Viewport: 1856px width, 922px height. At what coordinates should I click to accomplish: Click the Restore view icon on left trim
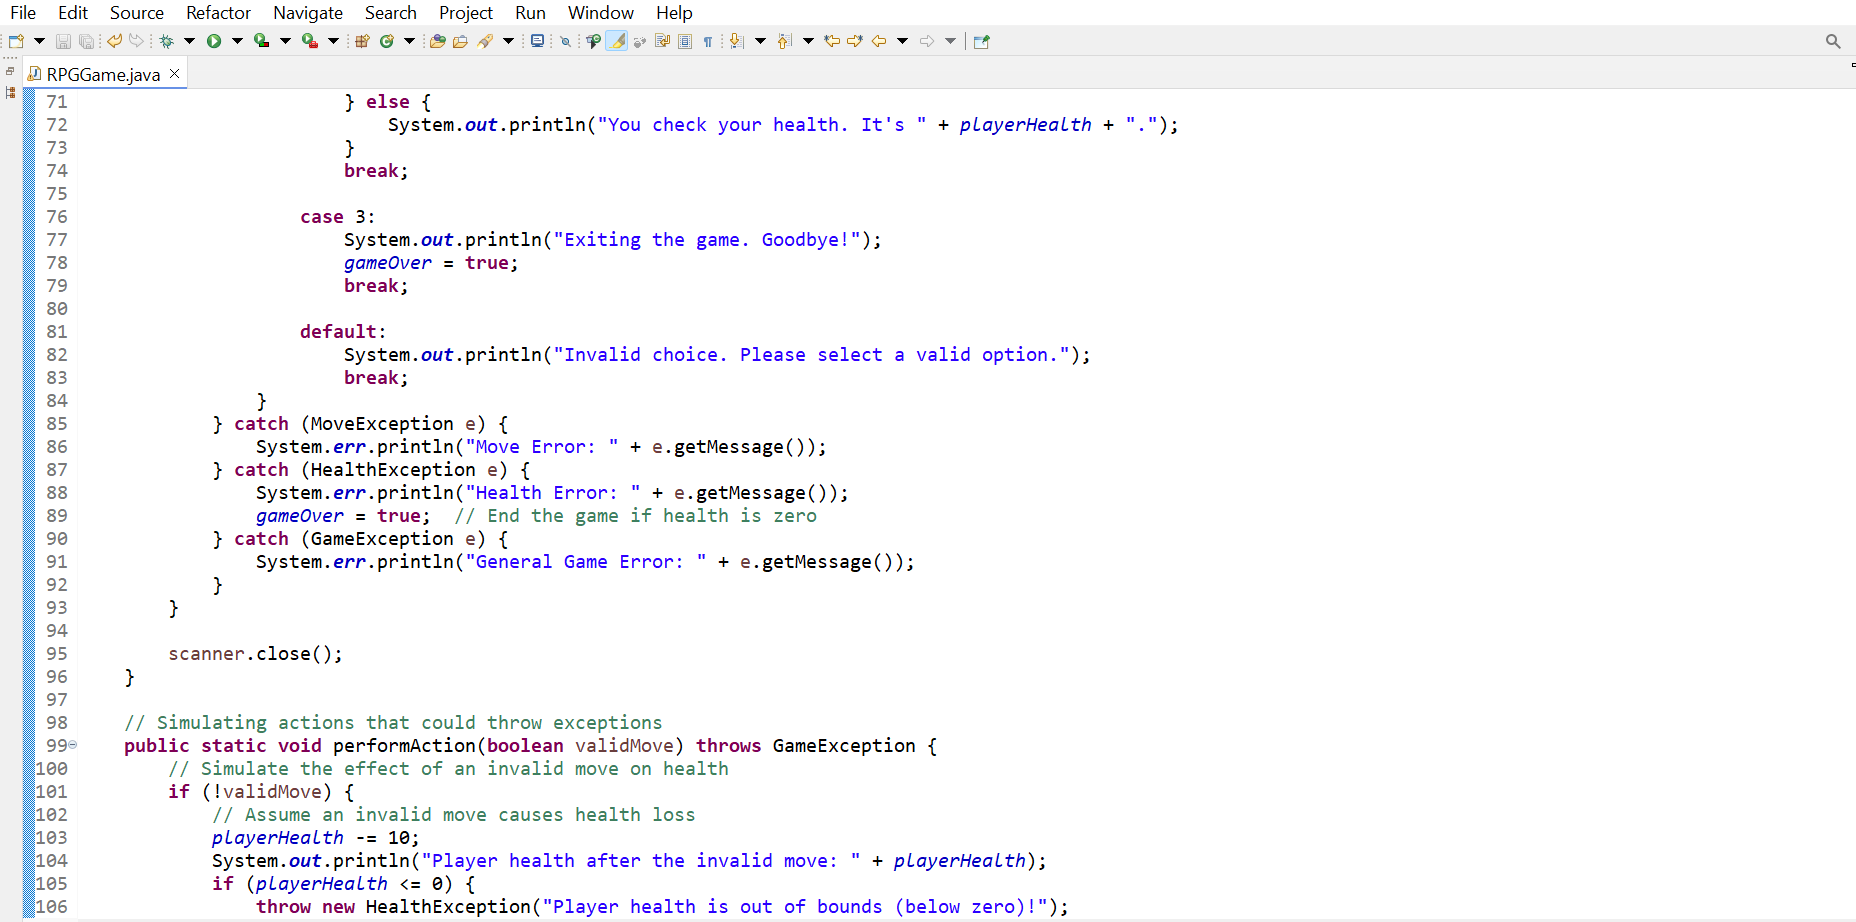pyautogui.click(x=10, y=71)
